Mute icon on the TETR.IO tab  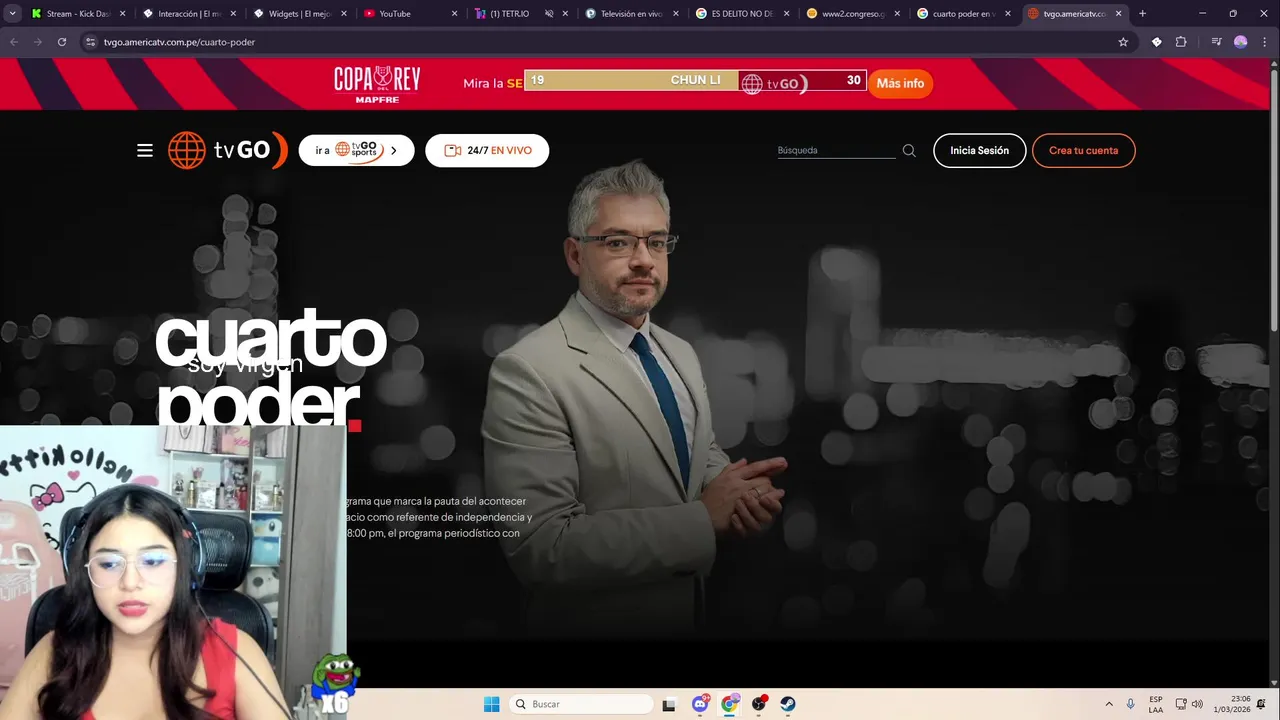(549, 14)
